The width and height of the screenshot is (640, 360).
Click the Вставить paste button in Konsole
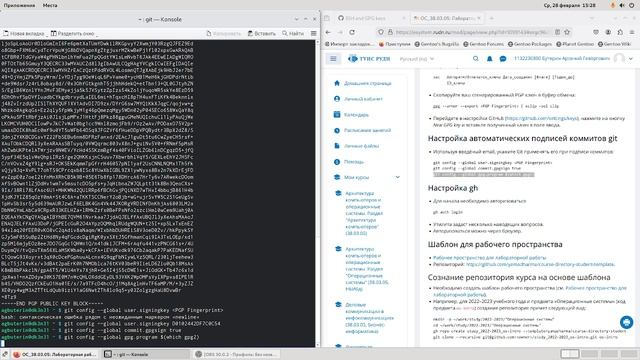coord(262,33)
